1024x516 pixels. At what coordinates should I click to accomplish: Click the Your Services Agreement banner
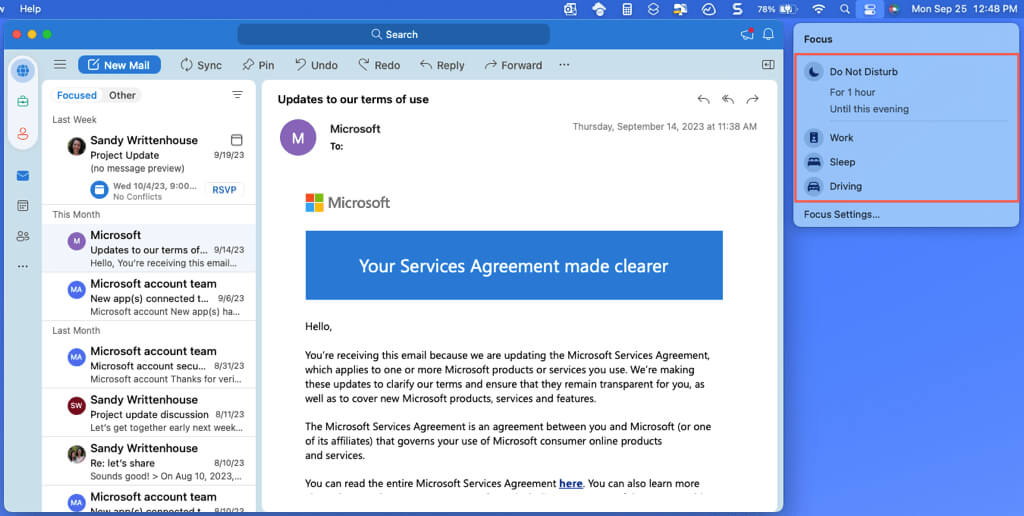pyautogui.click(x=514, y=265)
